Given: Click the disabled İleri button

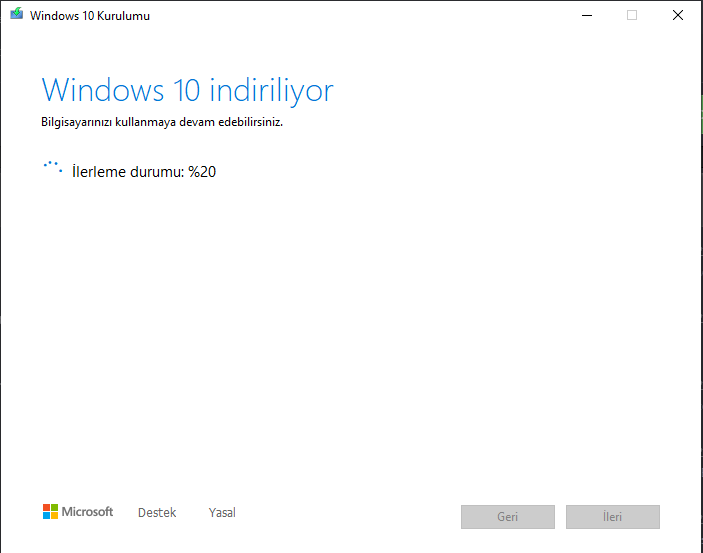Looking at the screenshot, I should click(x=612, y=517).
